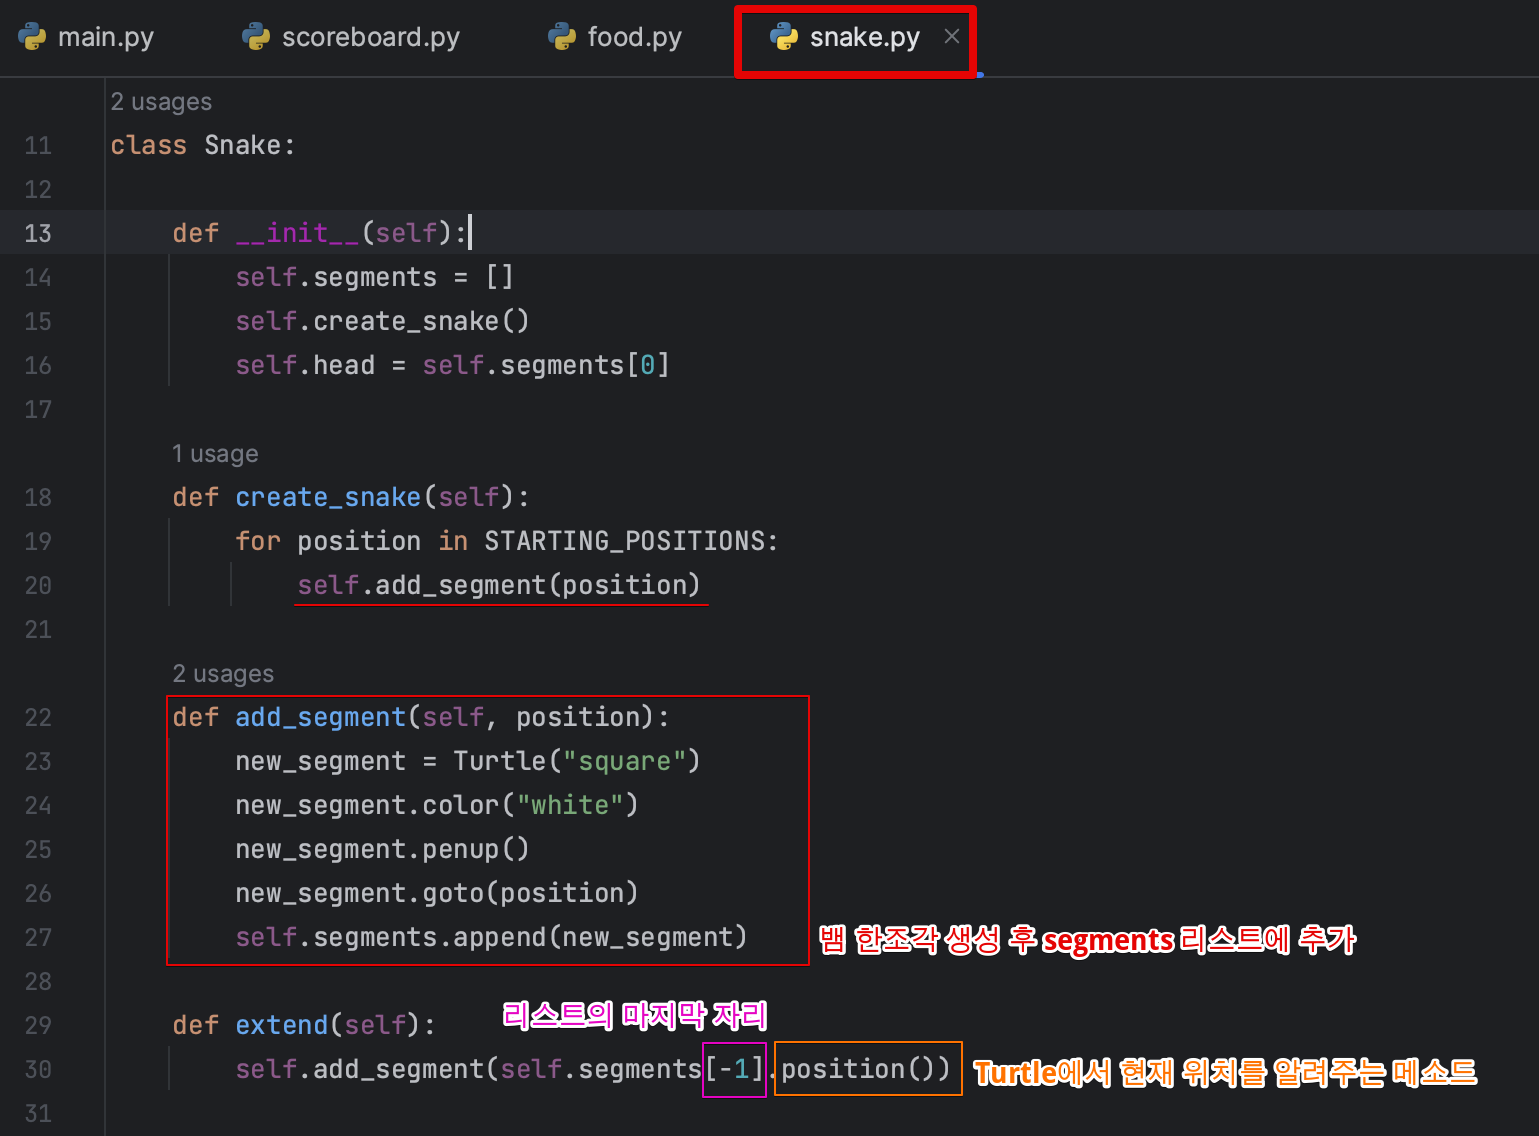Click the [-1] index in extend method
Screen dimensions: 1539x1136
tap(734, 1069)
